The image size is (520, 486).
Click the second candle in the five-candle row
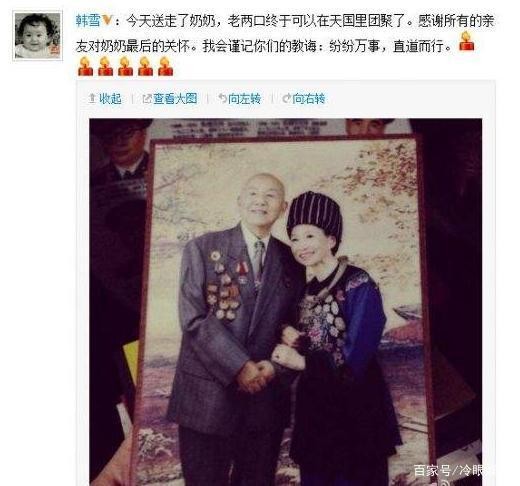[105, 66]
